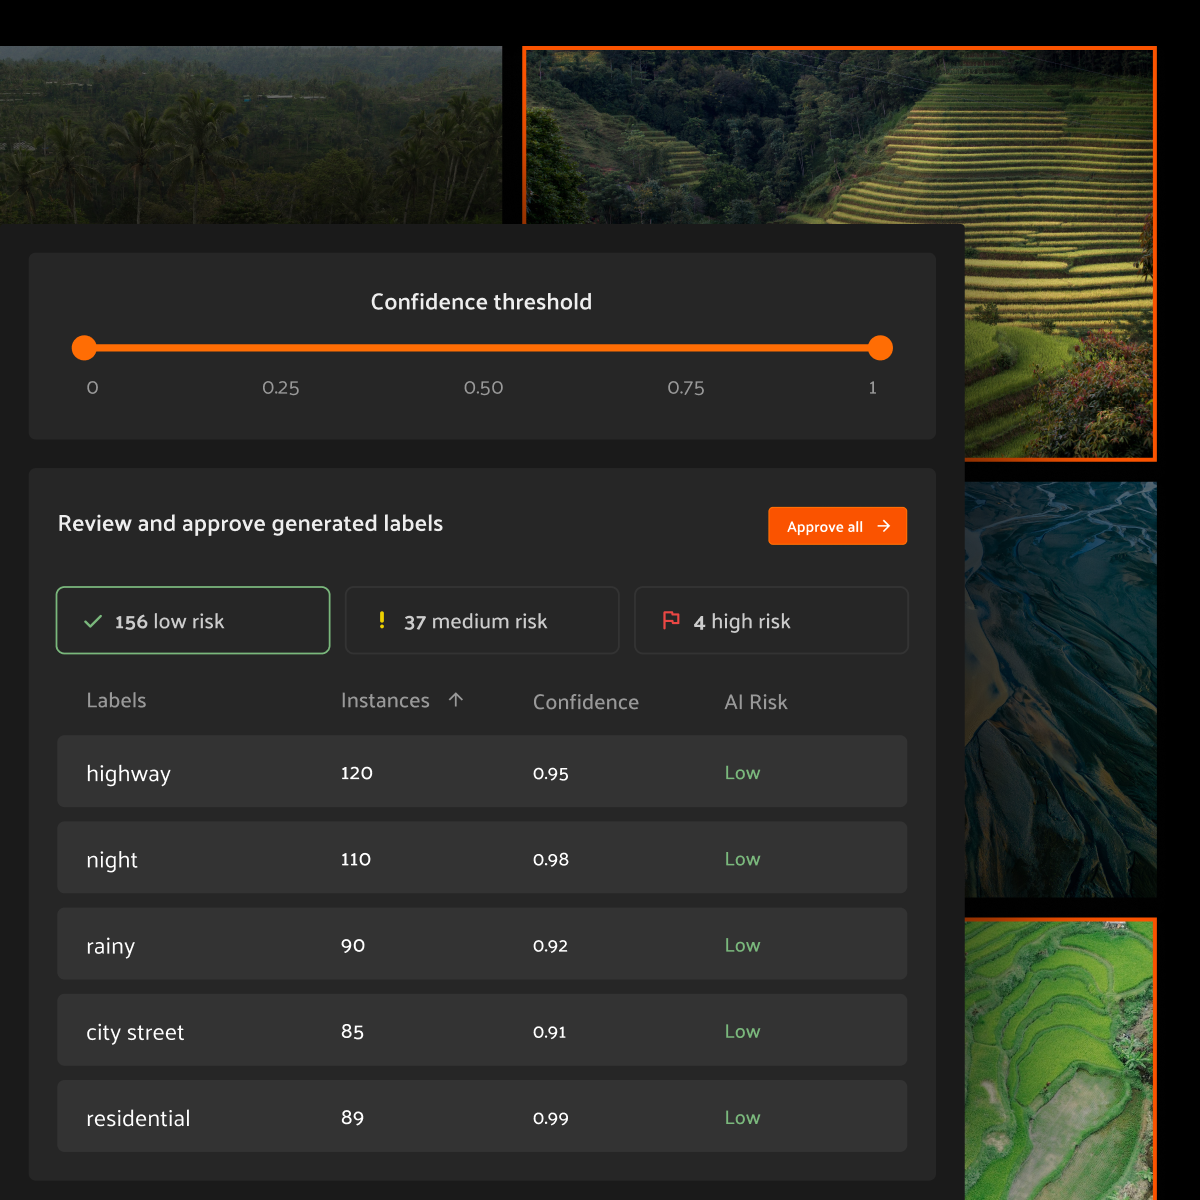Screen dimensions: 1200x1200
Task: Click the AI Risk column header
Action: (756, 702)
